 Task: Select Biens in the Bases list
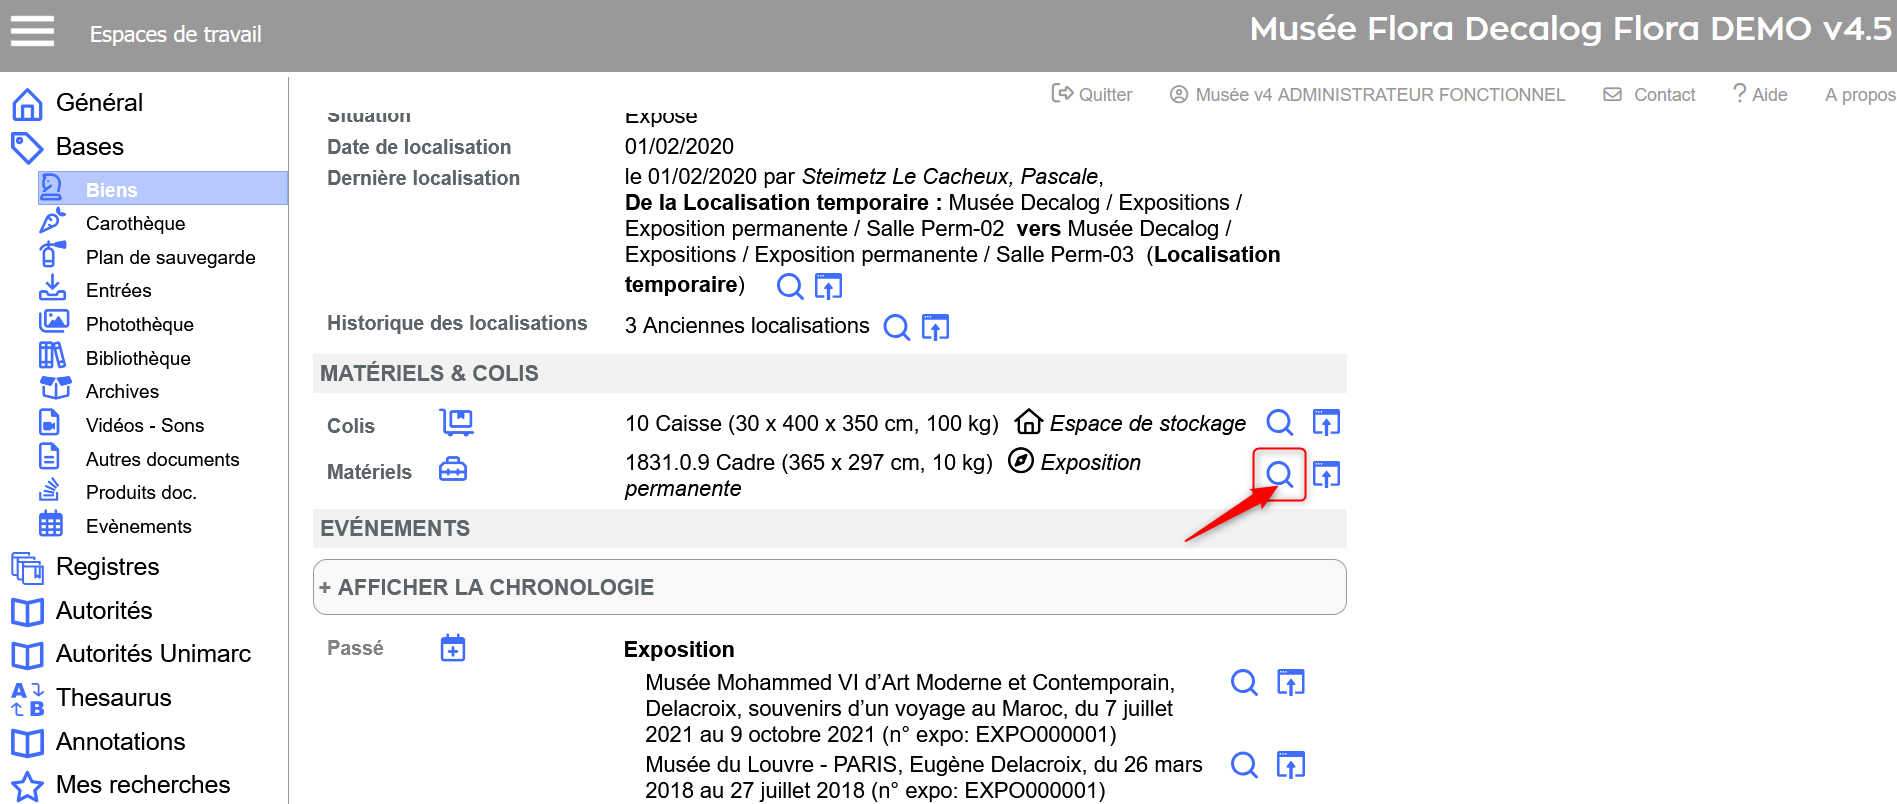(x=111, y=189)
